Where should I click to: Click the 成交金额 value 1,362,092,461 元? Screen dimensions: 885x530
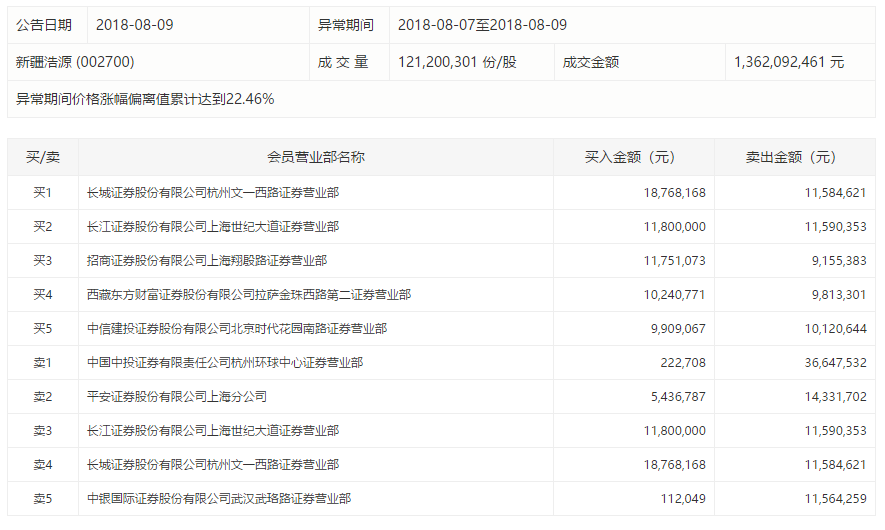[788, 62]
